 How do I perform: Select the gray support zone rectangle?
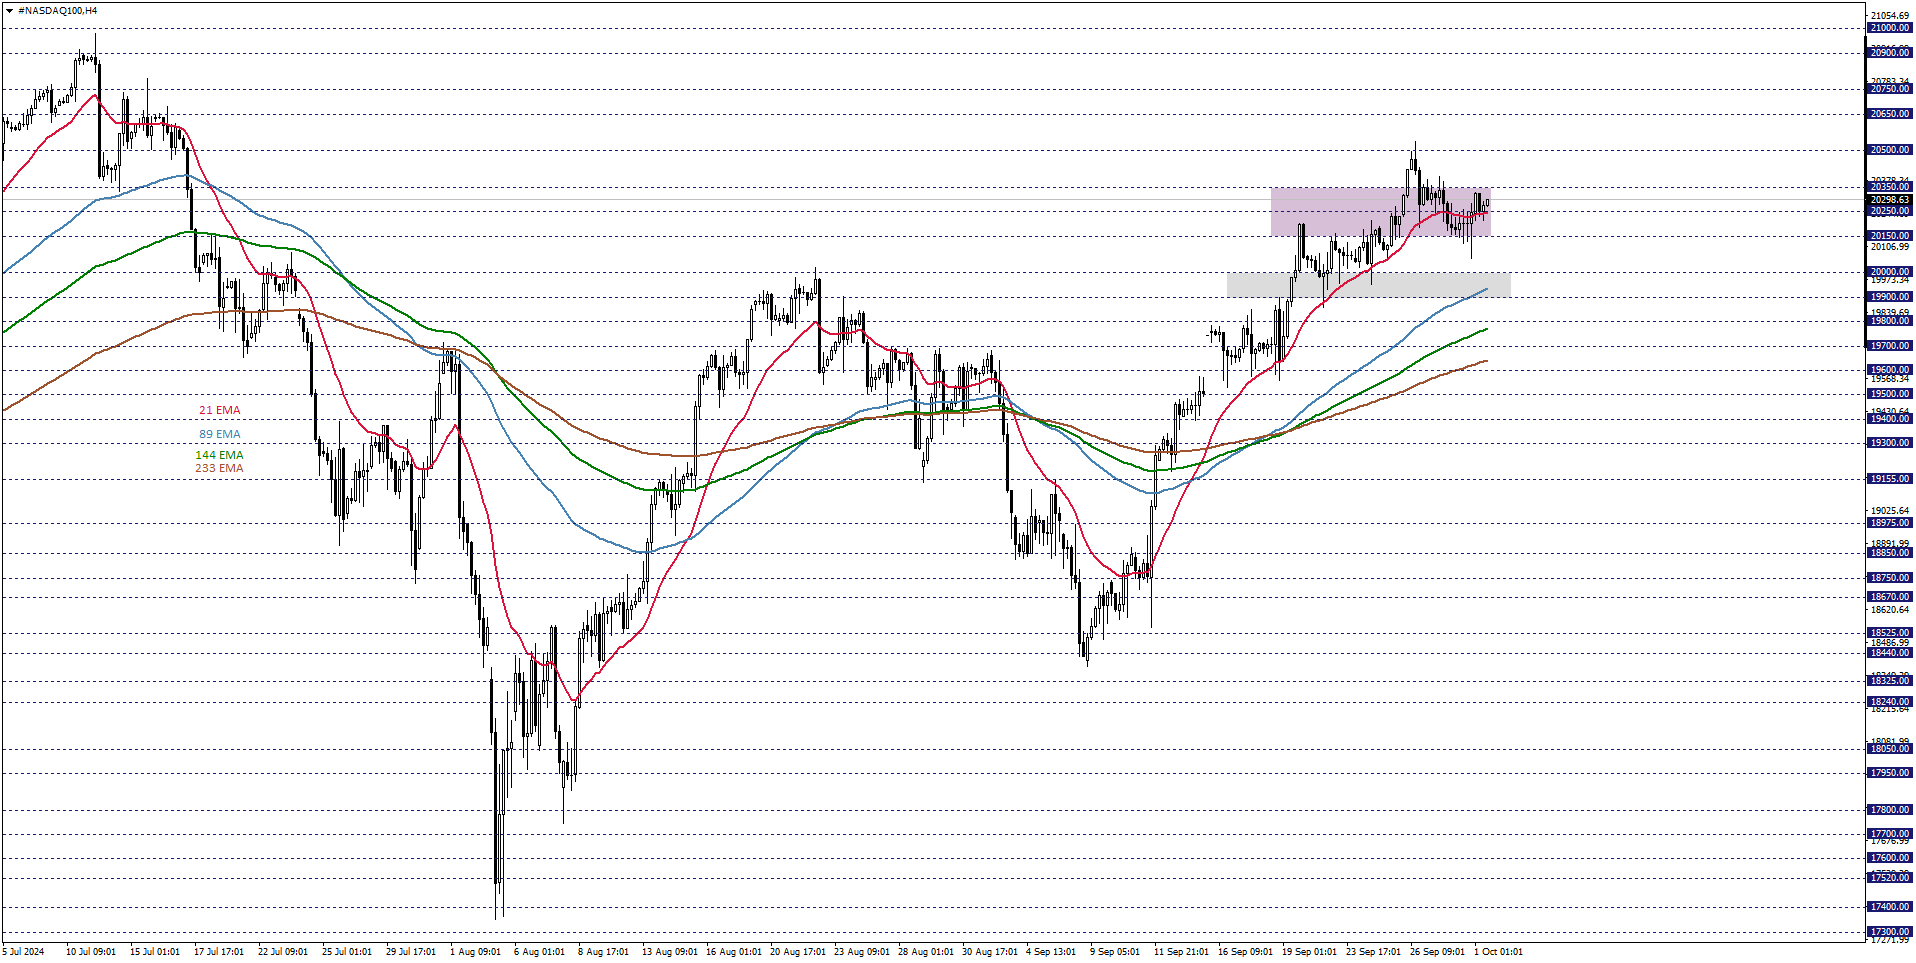pyautogui.click(x=1368, y=285)
